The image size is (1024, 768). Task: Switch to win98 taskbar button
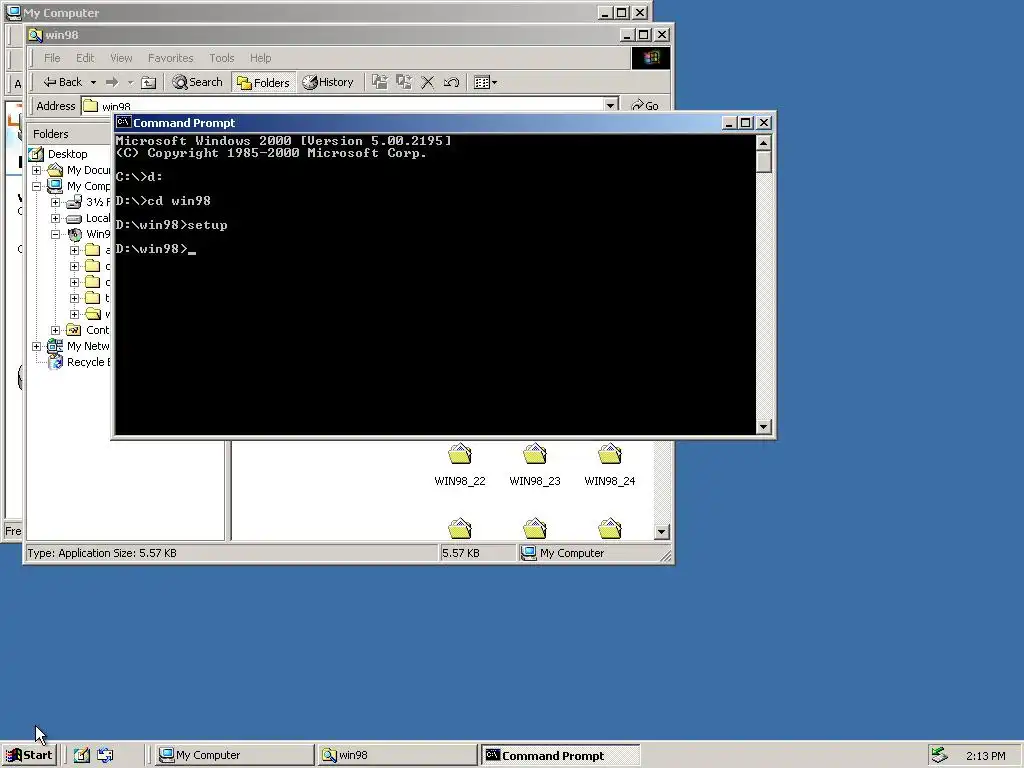(397, 755)
